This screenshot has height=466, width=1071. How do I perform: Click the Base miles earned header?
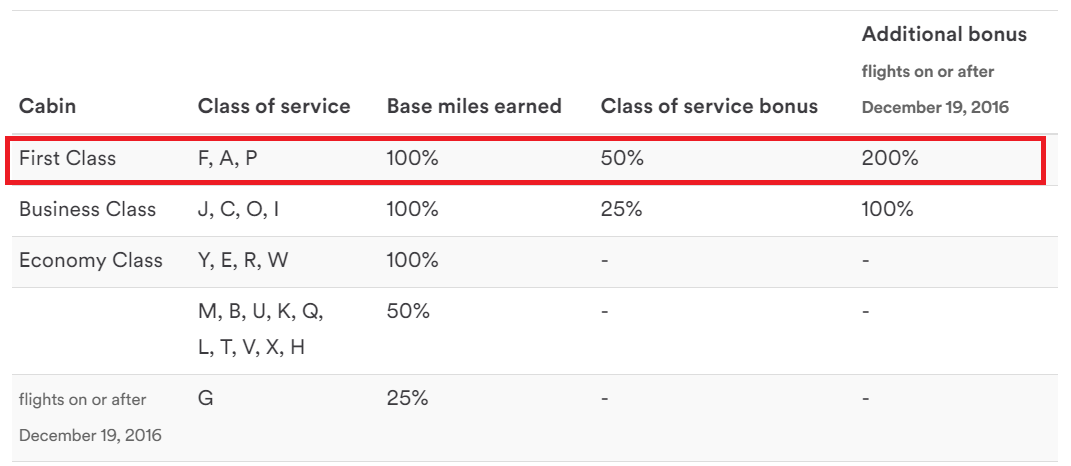click(474, 106)
